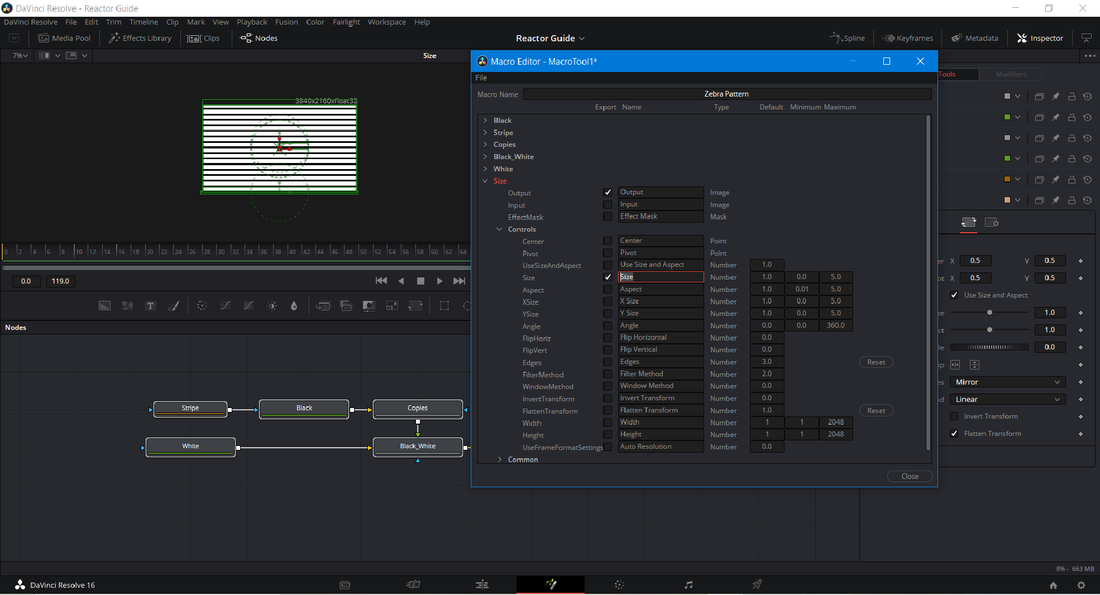This screenshot has height=595, width=1100.
Task: Click the Reset button for Edges
Action: tap(876, 362)
